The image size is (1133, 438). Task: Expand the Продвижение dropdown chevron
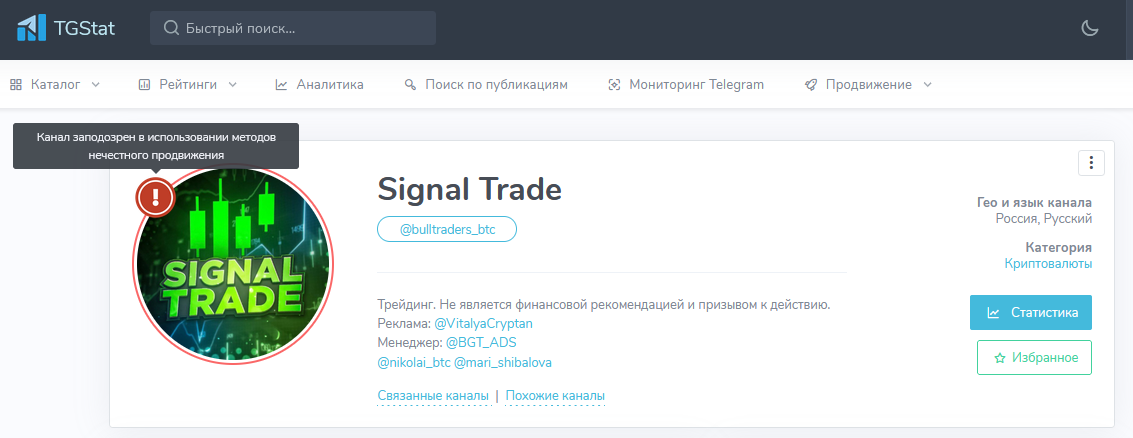[928, 85]
